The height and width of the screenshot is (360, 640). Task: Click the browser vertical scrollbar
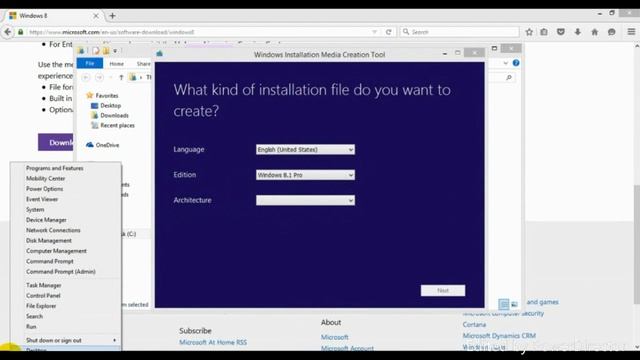tap(636, 245)
